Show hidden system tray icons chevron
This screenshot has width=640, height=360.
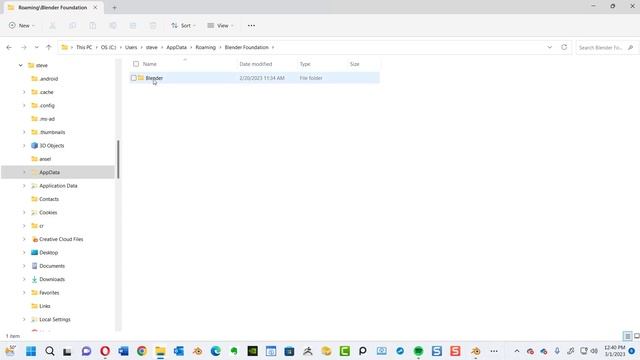pos(517,351)
